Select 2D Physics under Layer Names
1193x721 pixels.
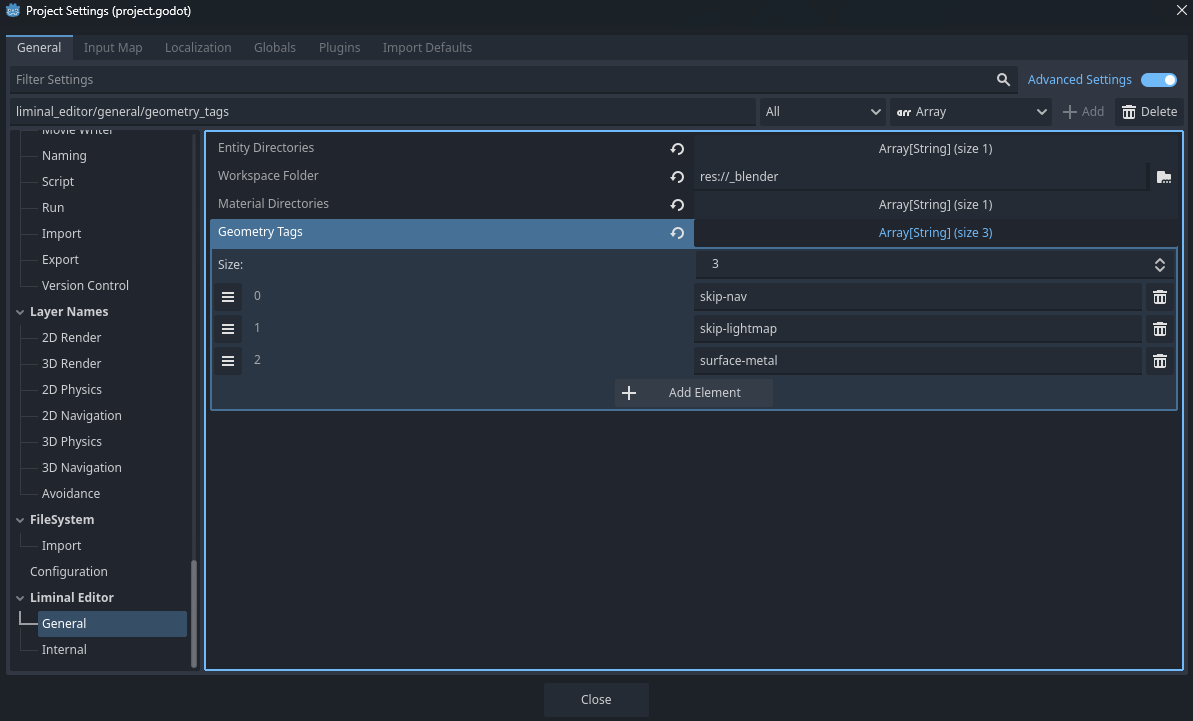72,390
